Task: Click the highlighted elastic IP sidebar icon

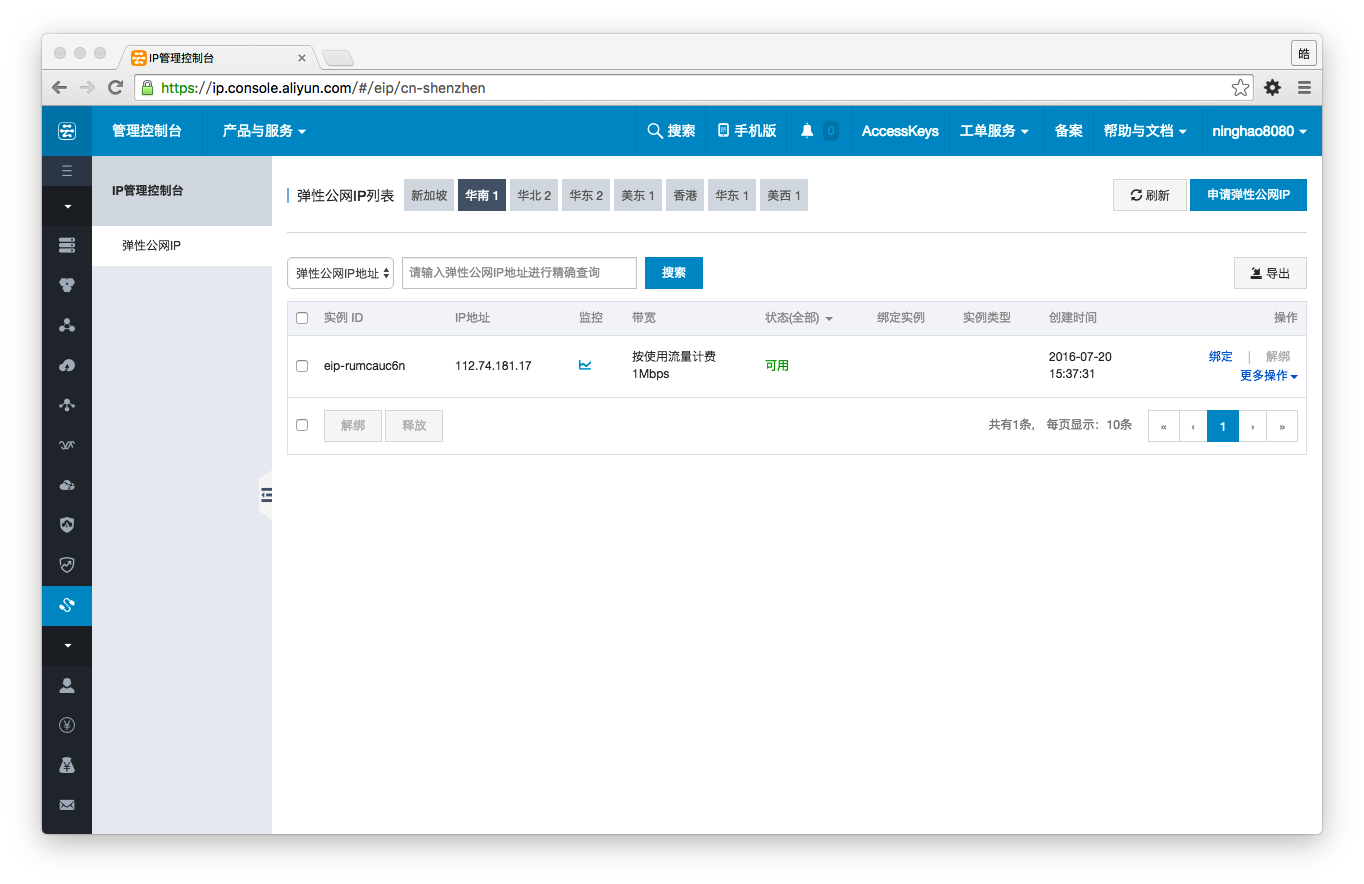Action: point(67,605)
